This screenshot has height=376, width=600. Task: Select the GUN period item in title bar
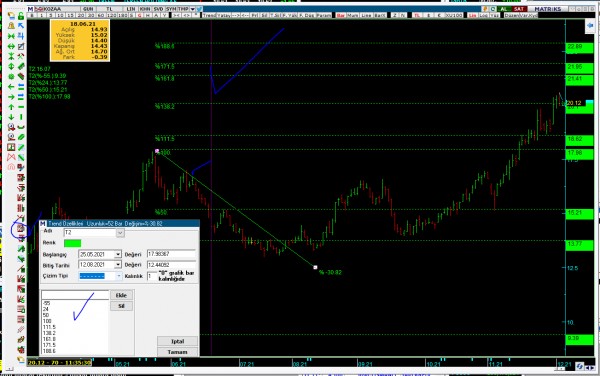click(88, 9)
